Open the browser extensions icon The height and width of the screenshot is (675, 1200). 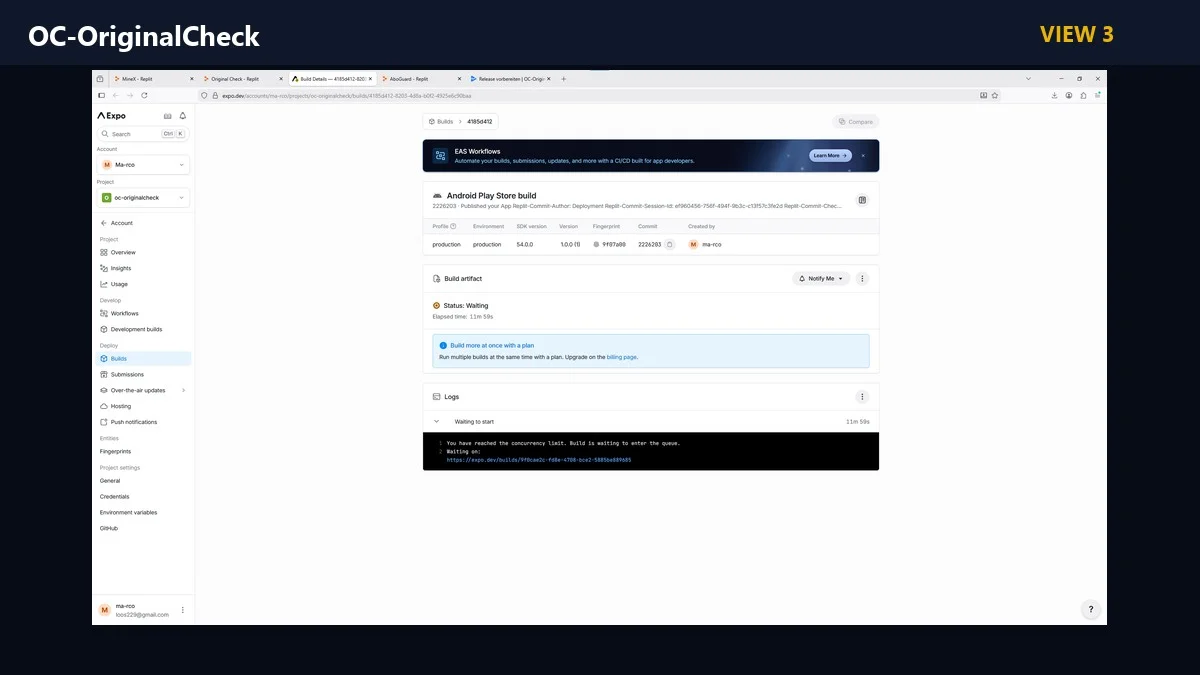(x=1084, y=95)
